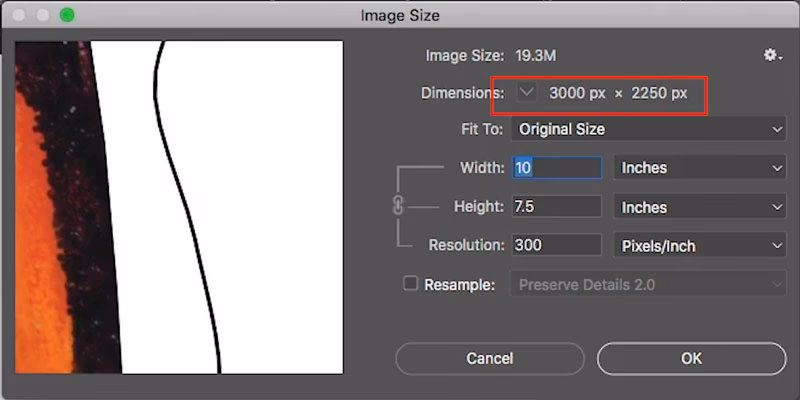Open the Dimensions units dropdown arrow

[528, 93]
